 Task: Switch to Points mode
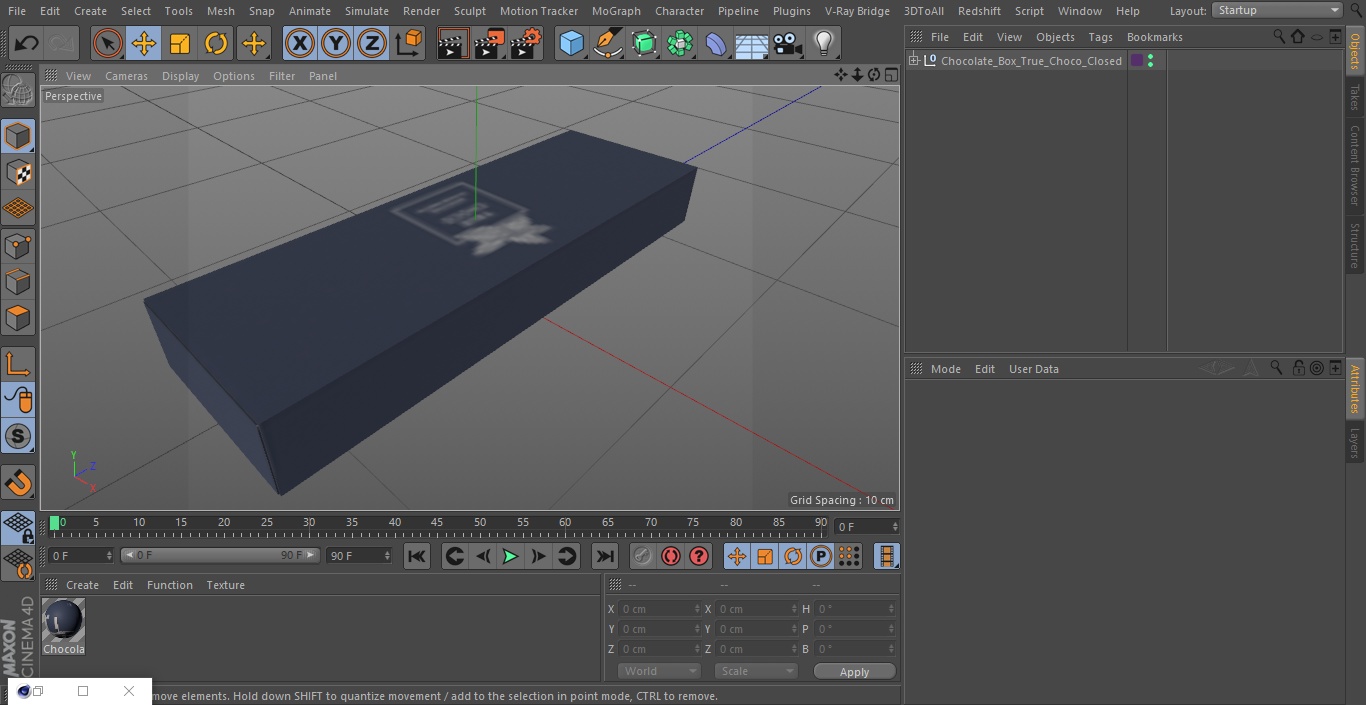coord(18,245)
